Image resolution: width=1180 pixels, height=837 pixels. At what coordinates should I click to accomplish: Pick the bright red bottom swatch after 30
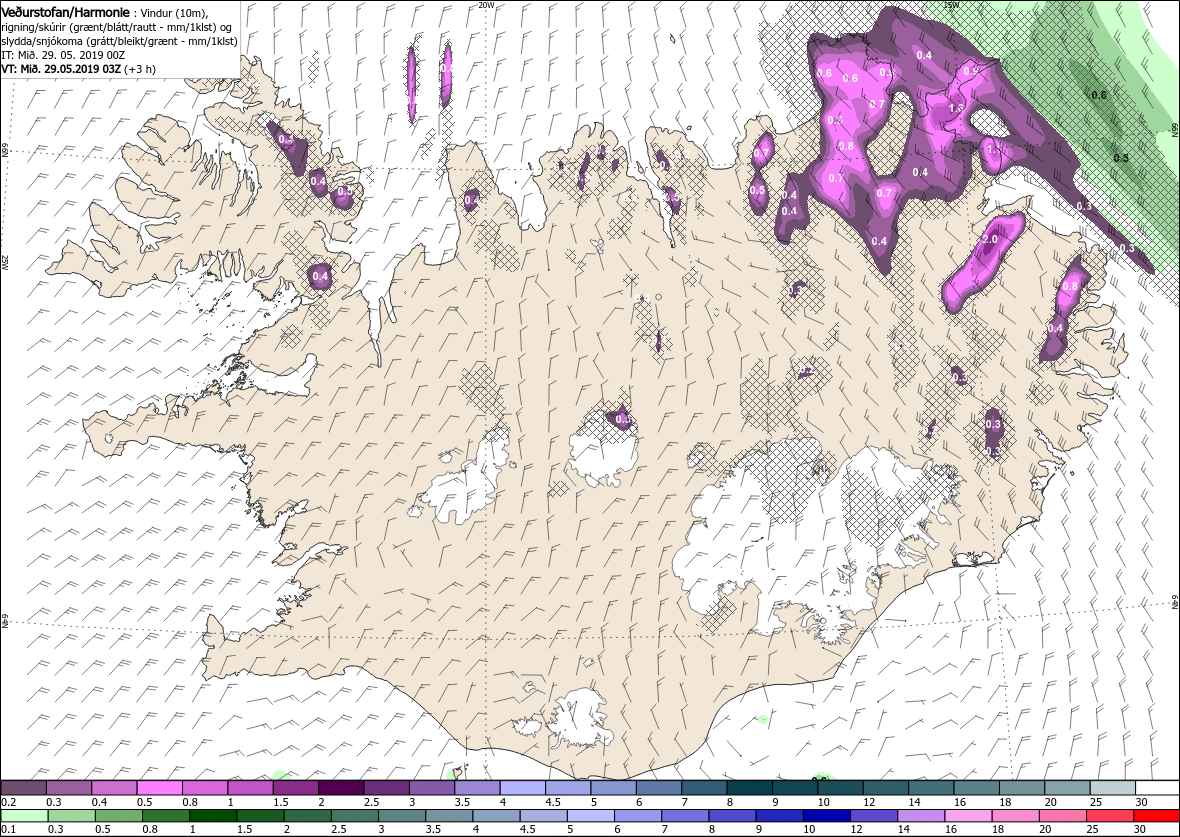[1156, 816]
